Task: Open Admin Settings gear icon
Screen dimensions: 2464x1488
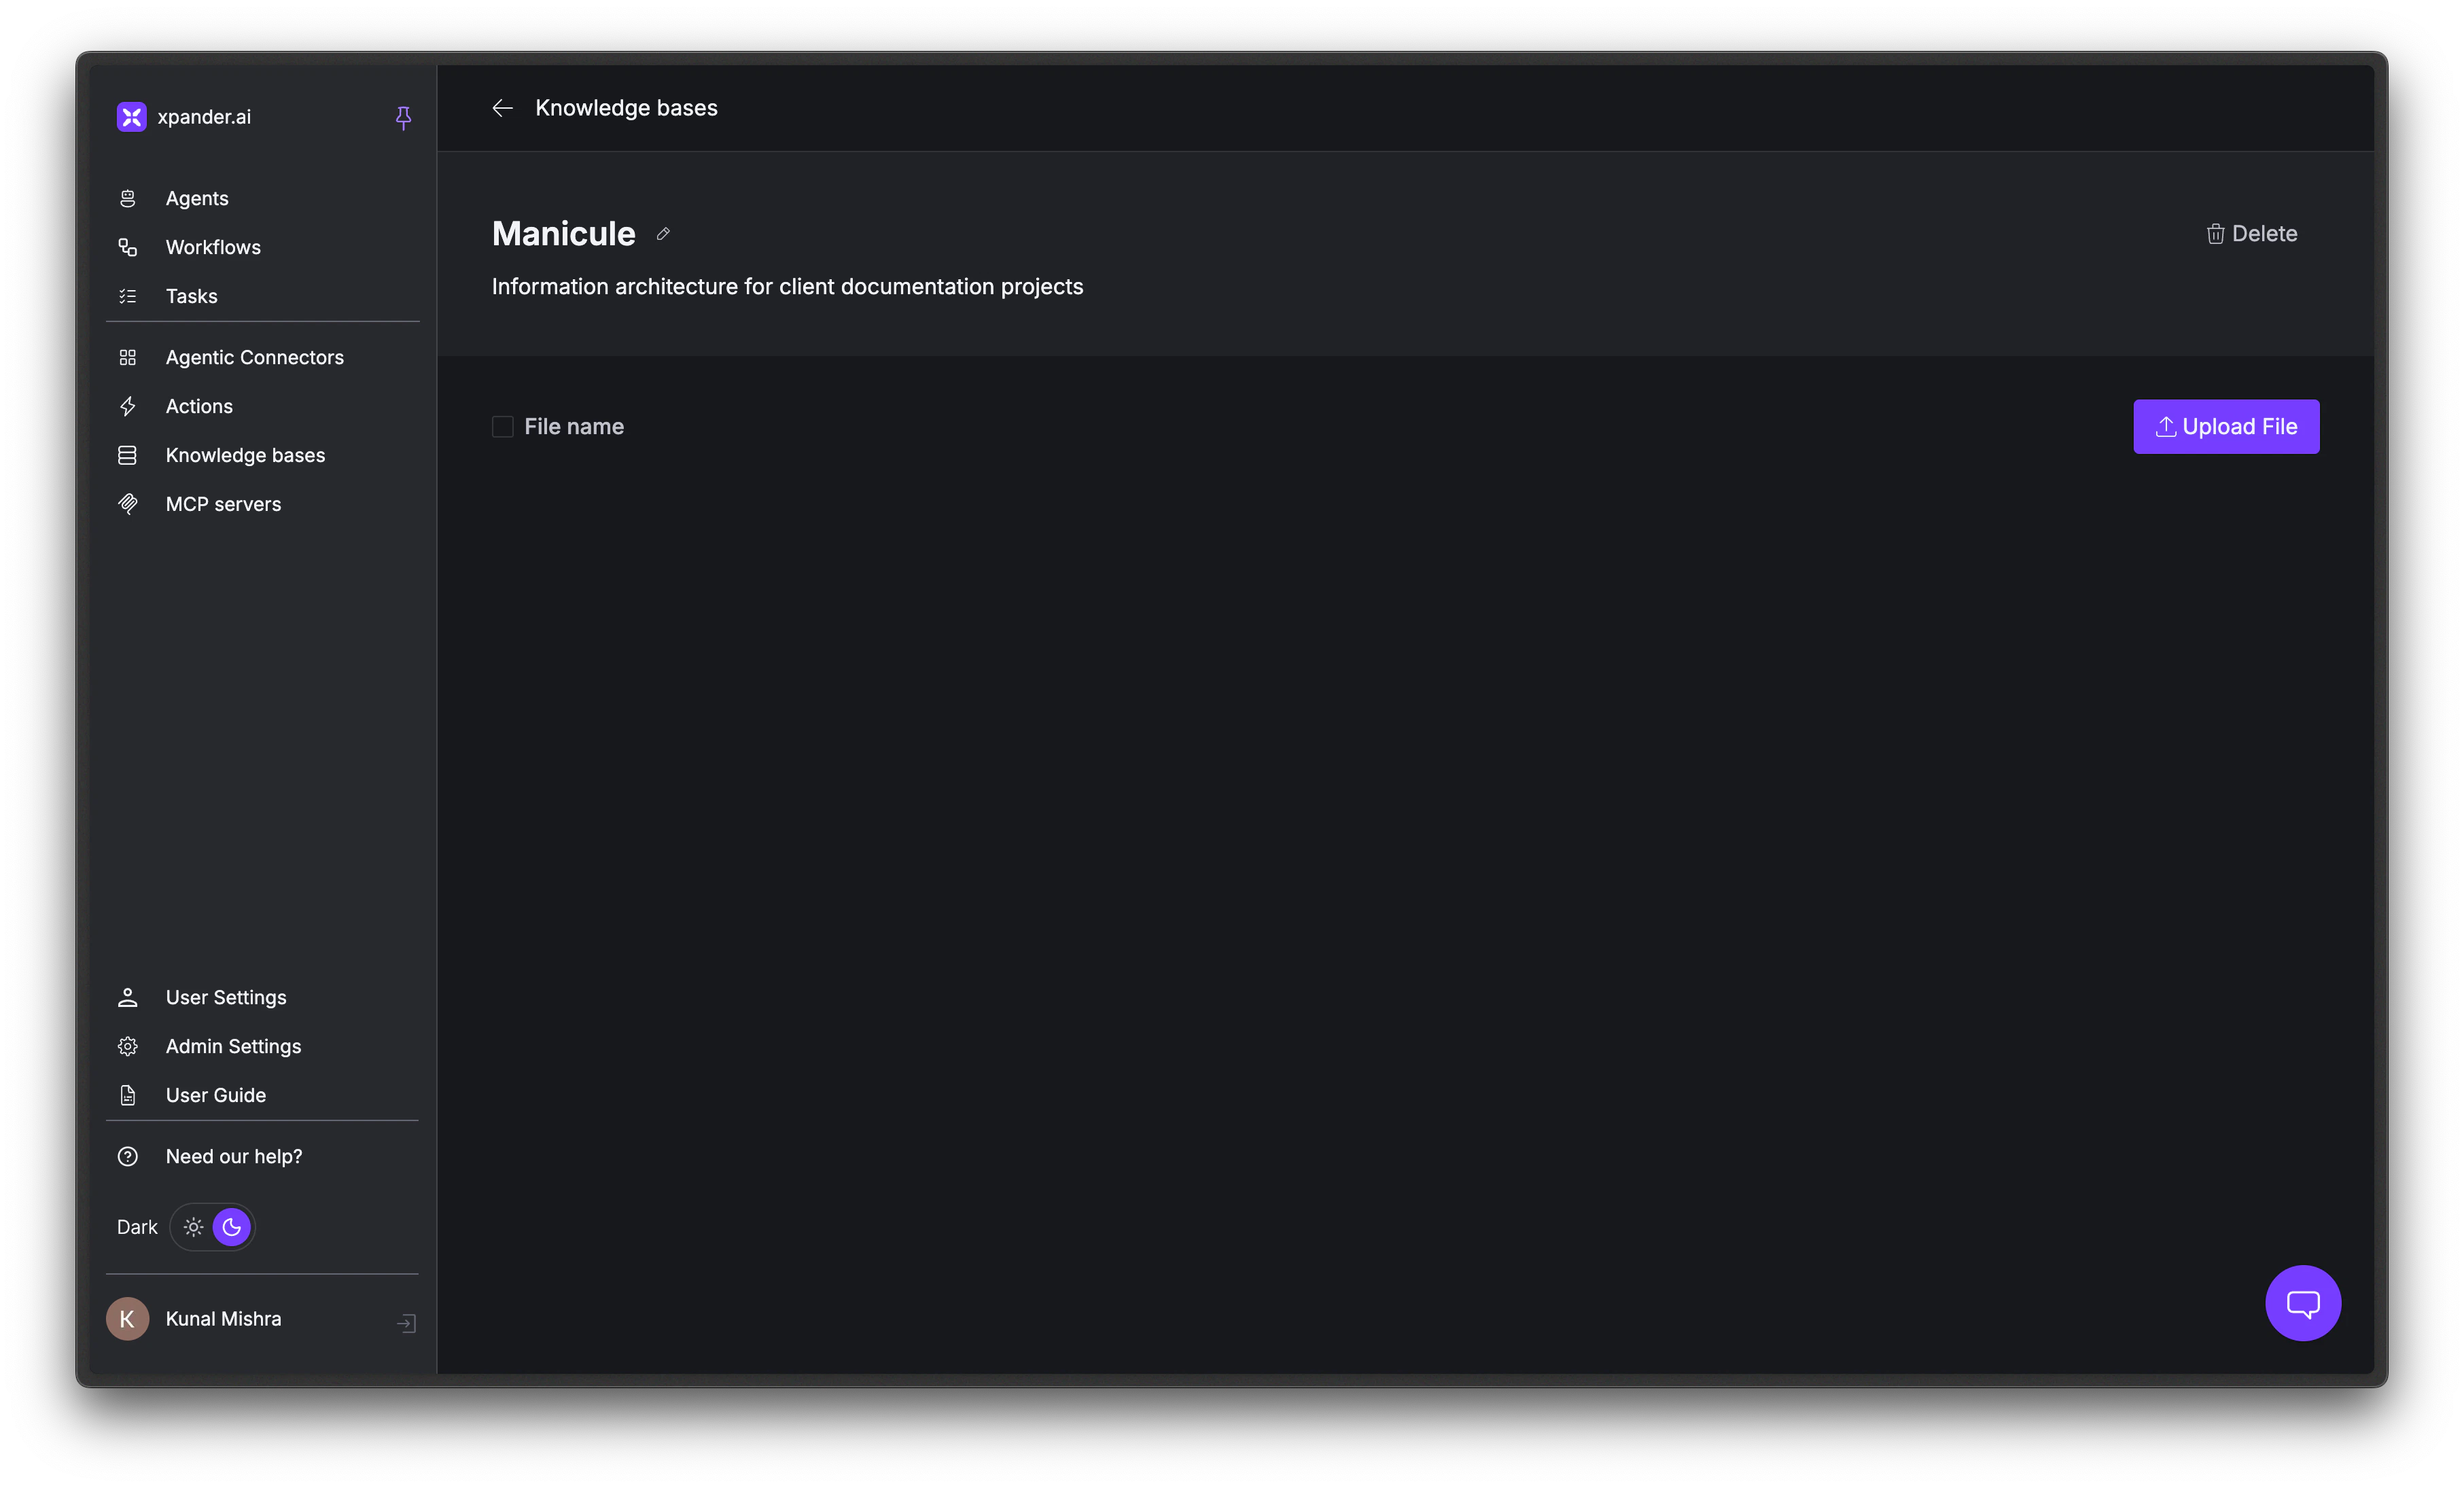Action: tap(128, 1046)
